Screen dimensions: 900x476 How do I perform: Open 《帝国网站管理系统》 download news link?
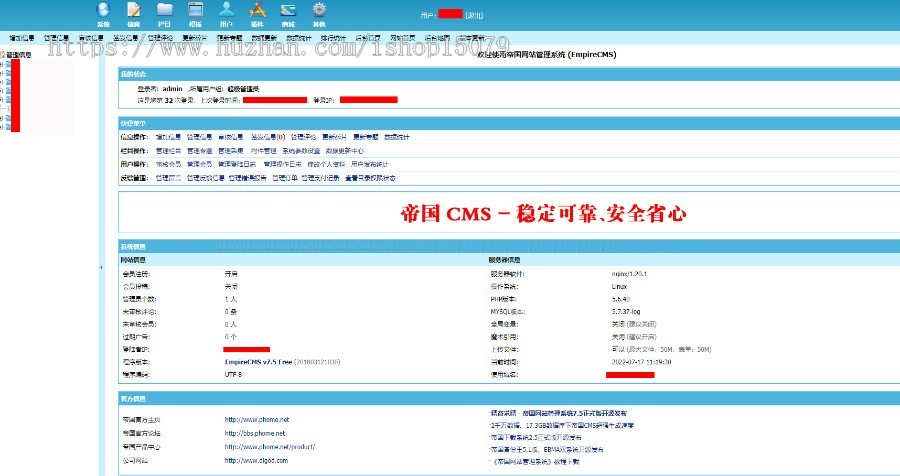(534, 462)
